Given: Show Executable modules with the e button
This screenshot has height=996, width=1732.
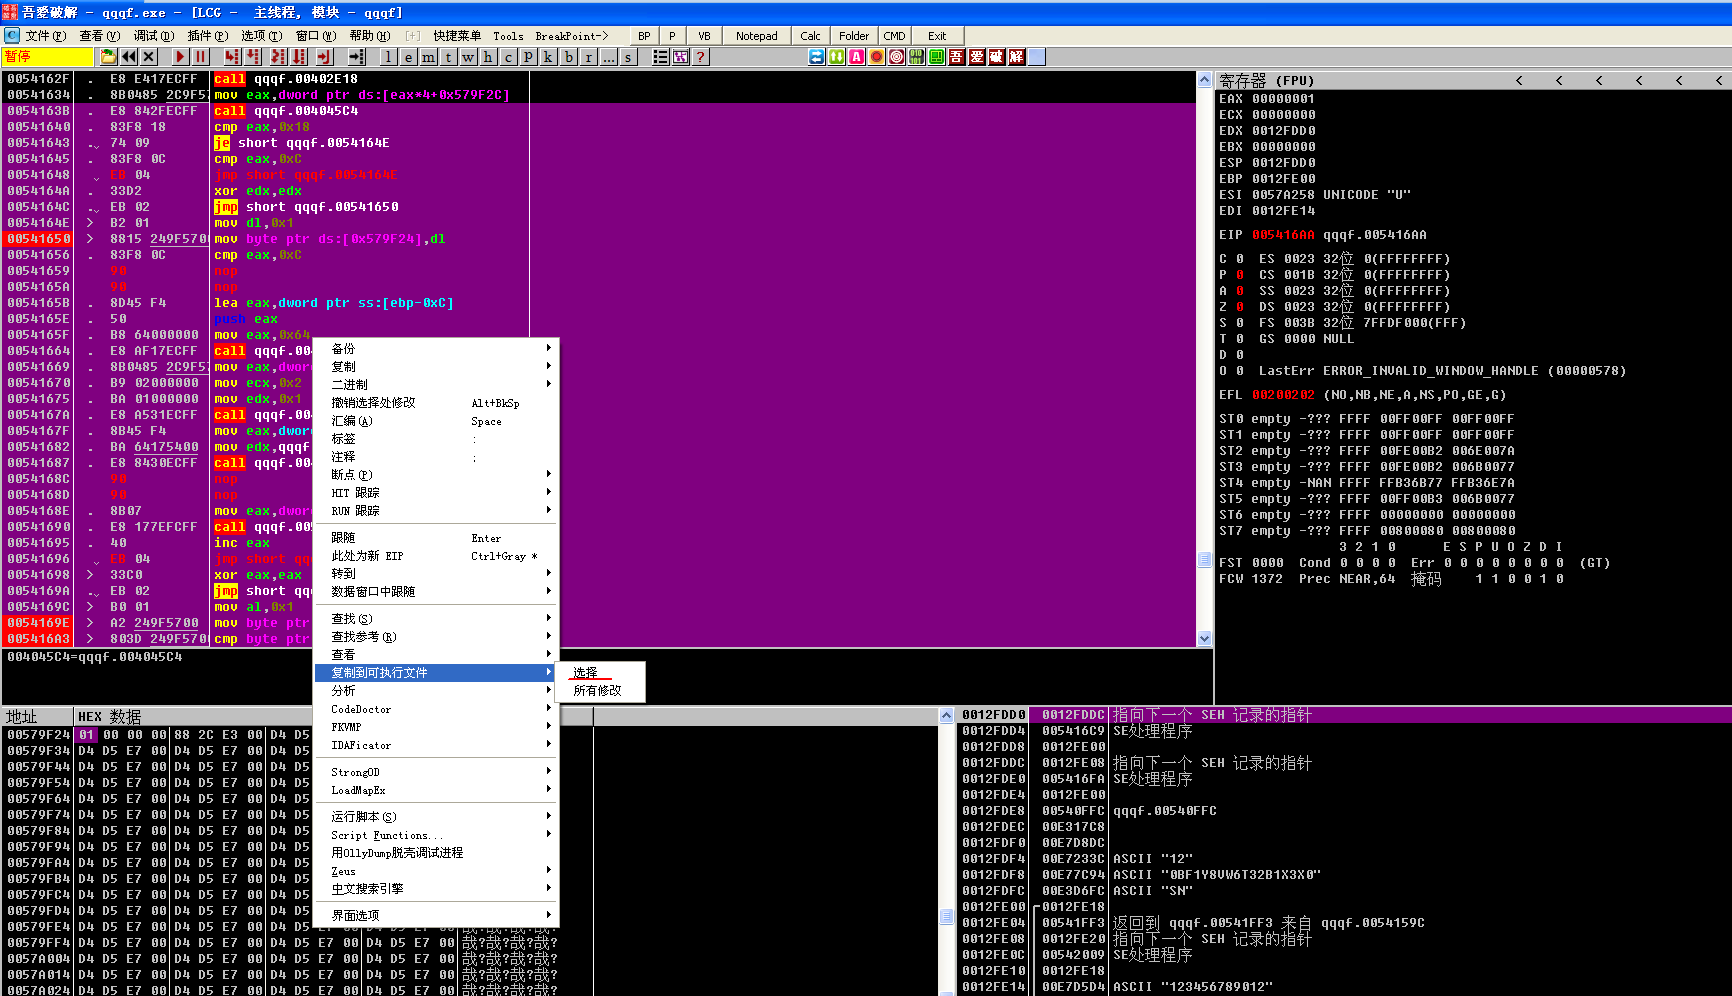Looking at the screenshot, I should (408, 57).
